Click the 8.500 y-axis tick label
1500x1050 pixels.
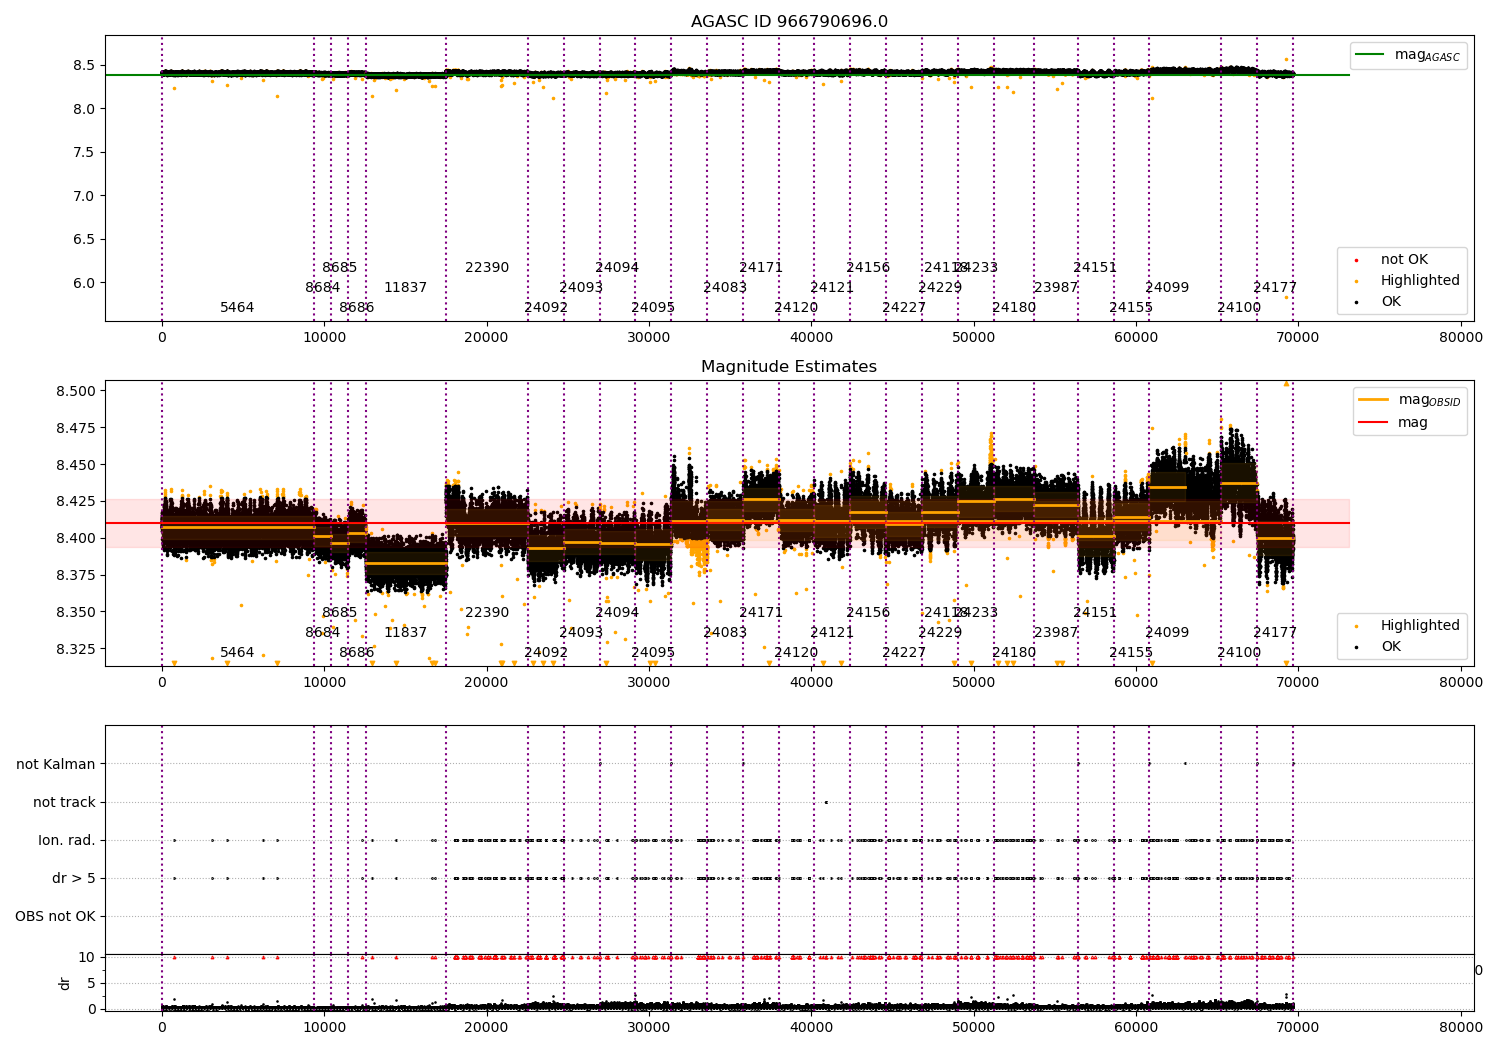76,391
